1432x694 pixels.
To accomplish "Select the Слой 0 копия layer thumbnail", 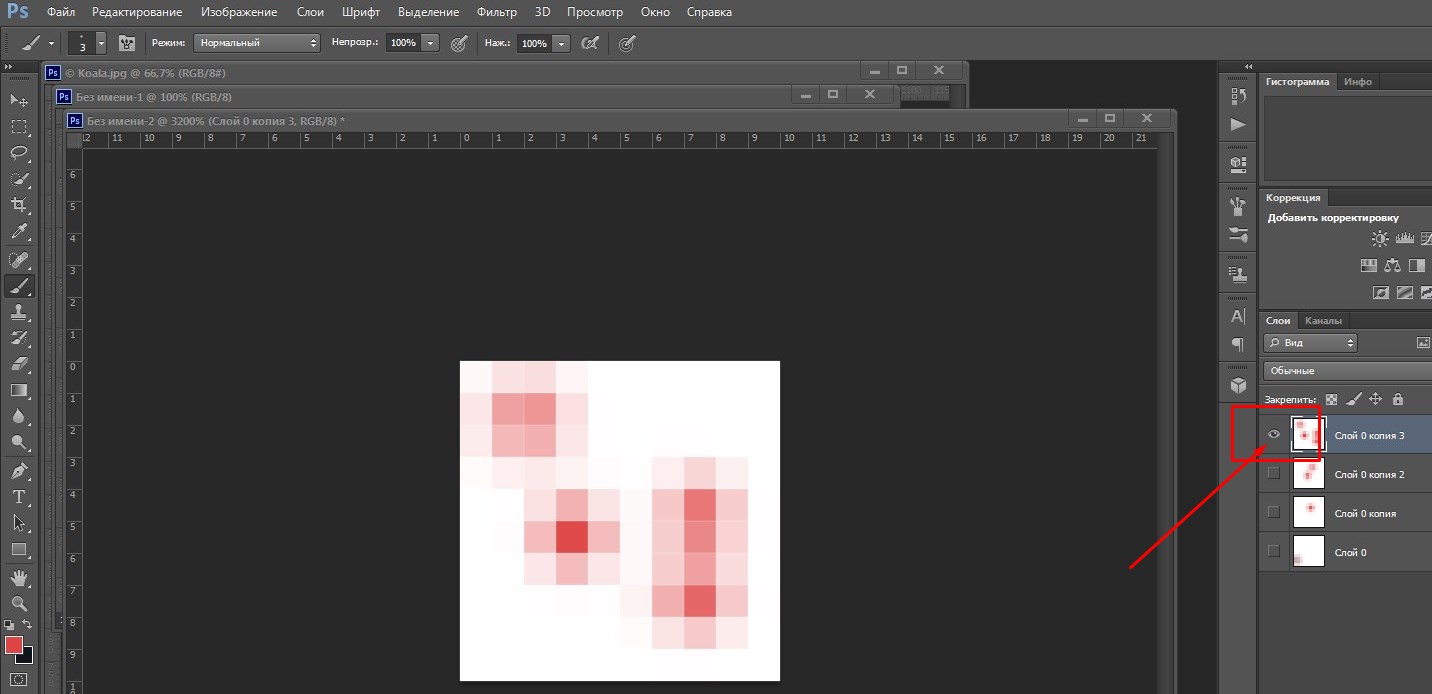I will click(x=1308, y=512).
